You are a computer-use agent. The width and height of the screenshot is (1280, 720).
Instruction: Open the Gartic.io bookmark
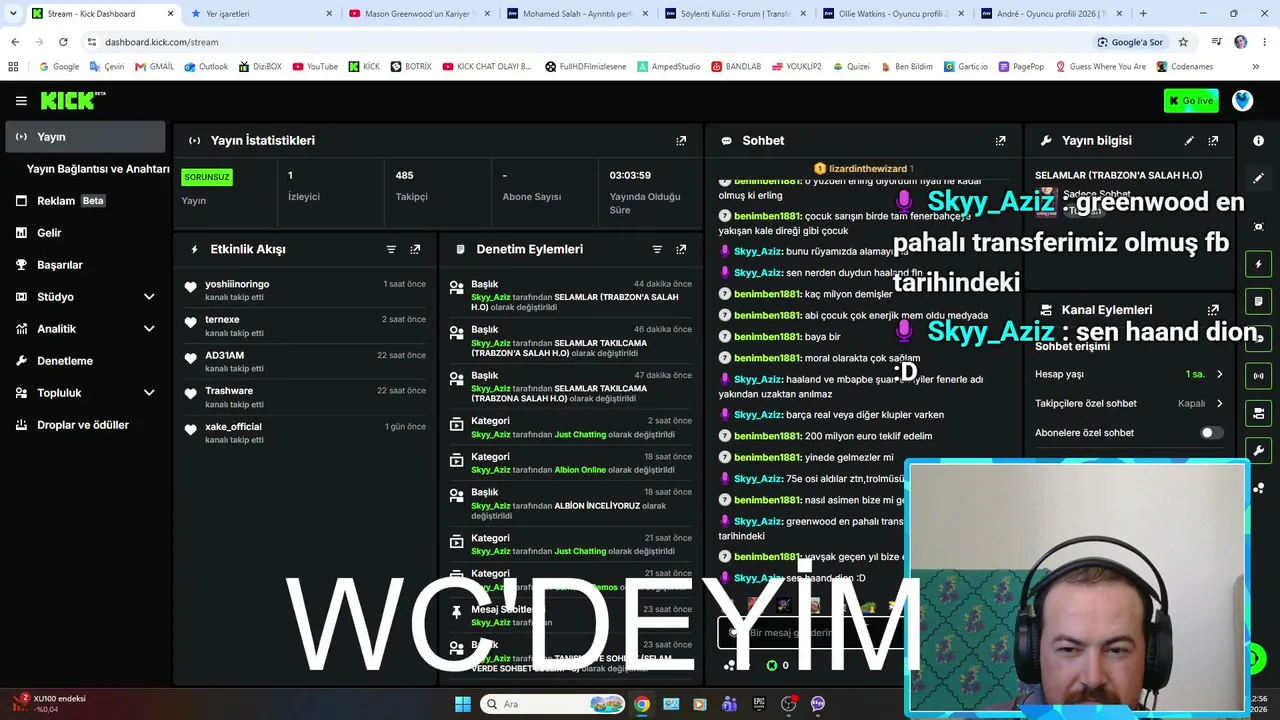[x=965, y=67]
